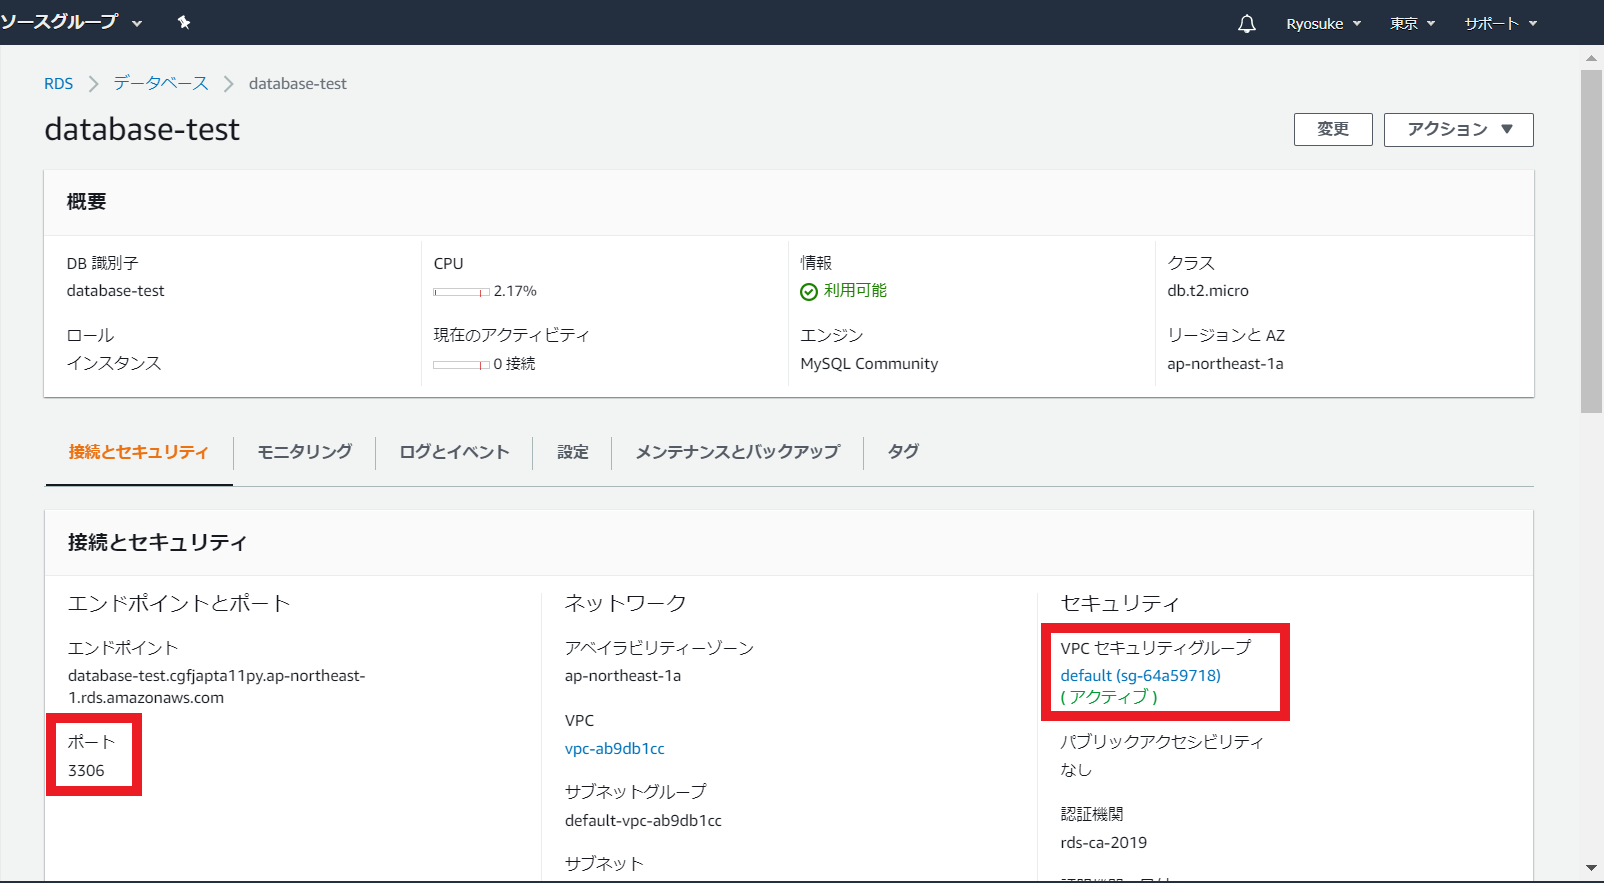Click the port value 3306
Viewport: 1604px width, 883px height.
(x=86, y=770)
